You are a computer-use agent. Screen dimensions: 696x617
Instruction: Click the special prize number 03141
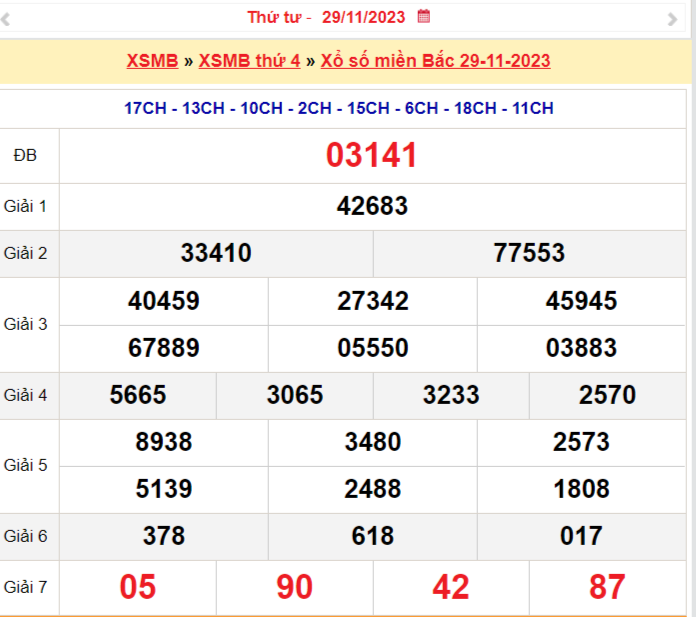pyautogui.click(x=372, y=156)
